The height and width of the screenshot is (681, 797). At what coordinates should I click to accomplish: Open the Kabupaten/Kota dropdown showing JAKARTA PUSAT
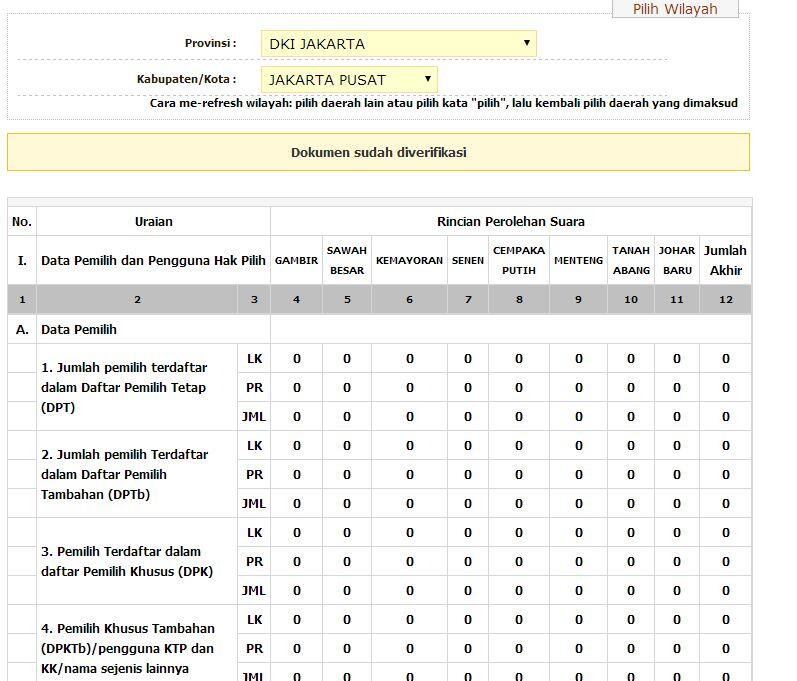point(349,80)
